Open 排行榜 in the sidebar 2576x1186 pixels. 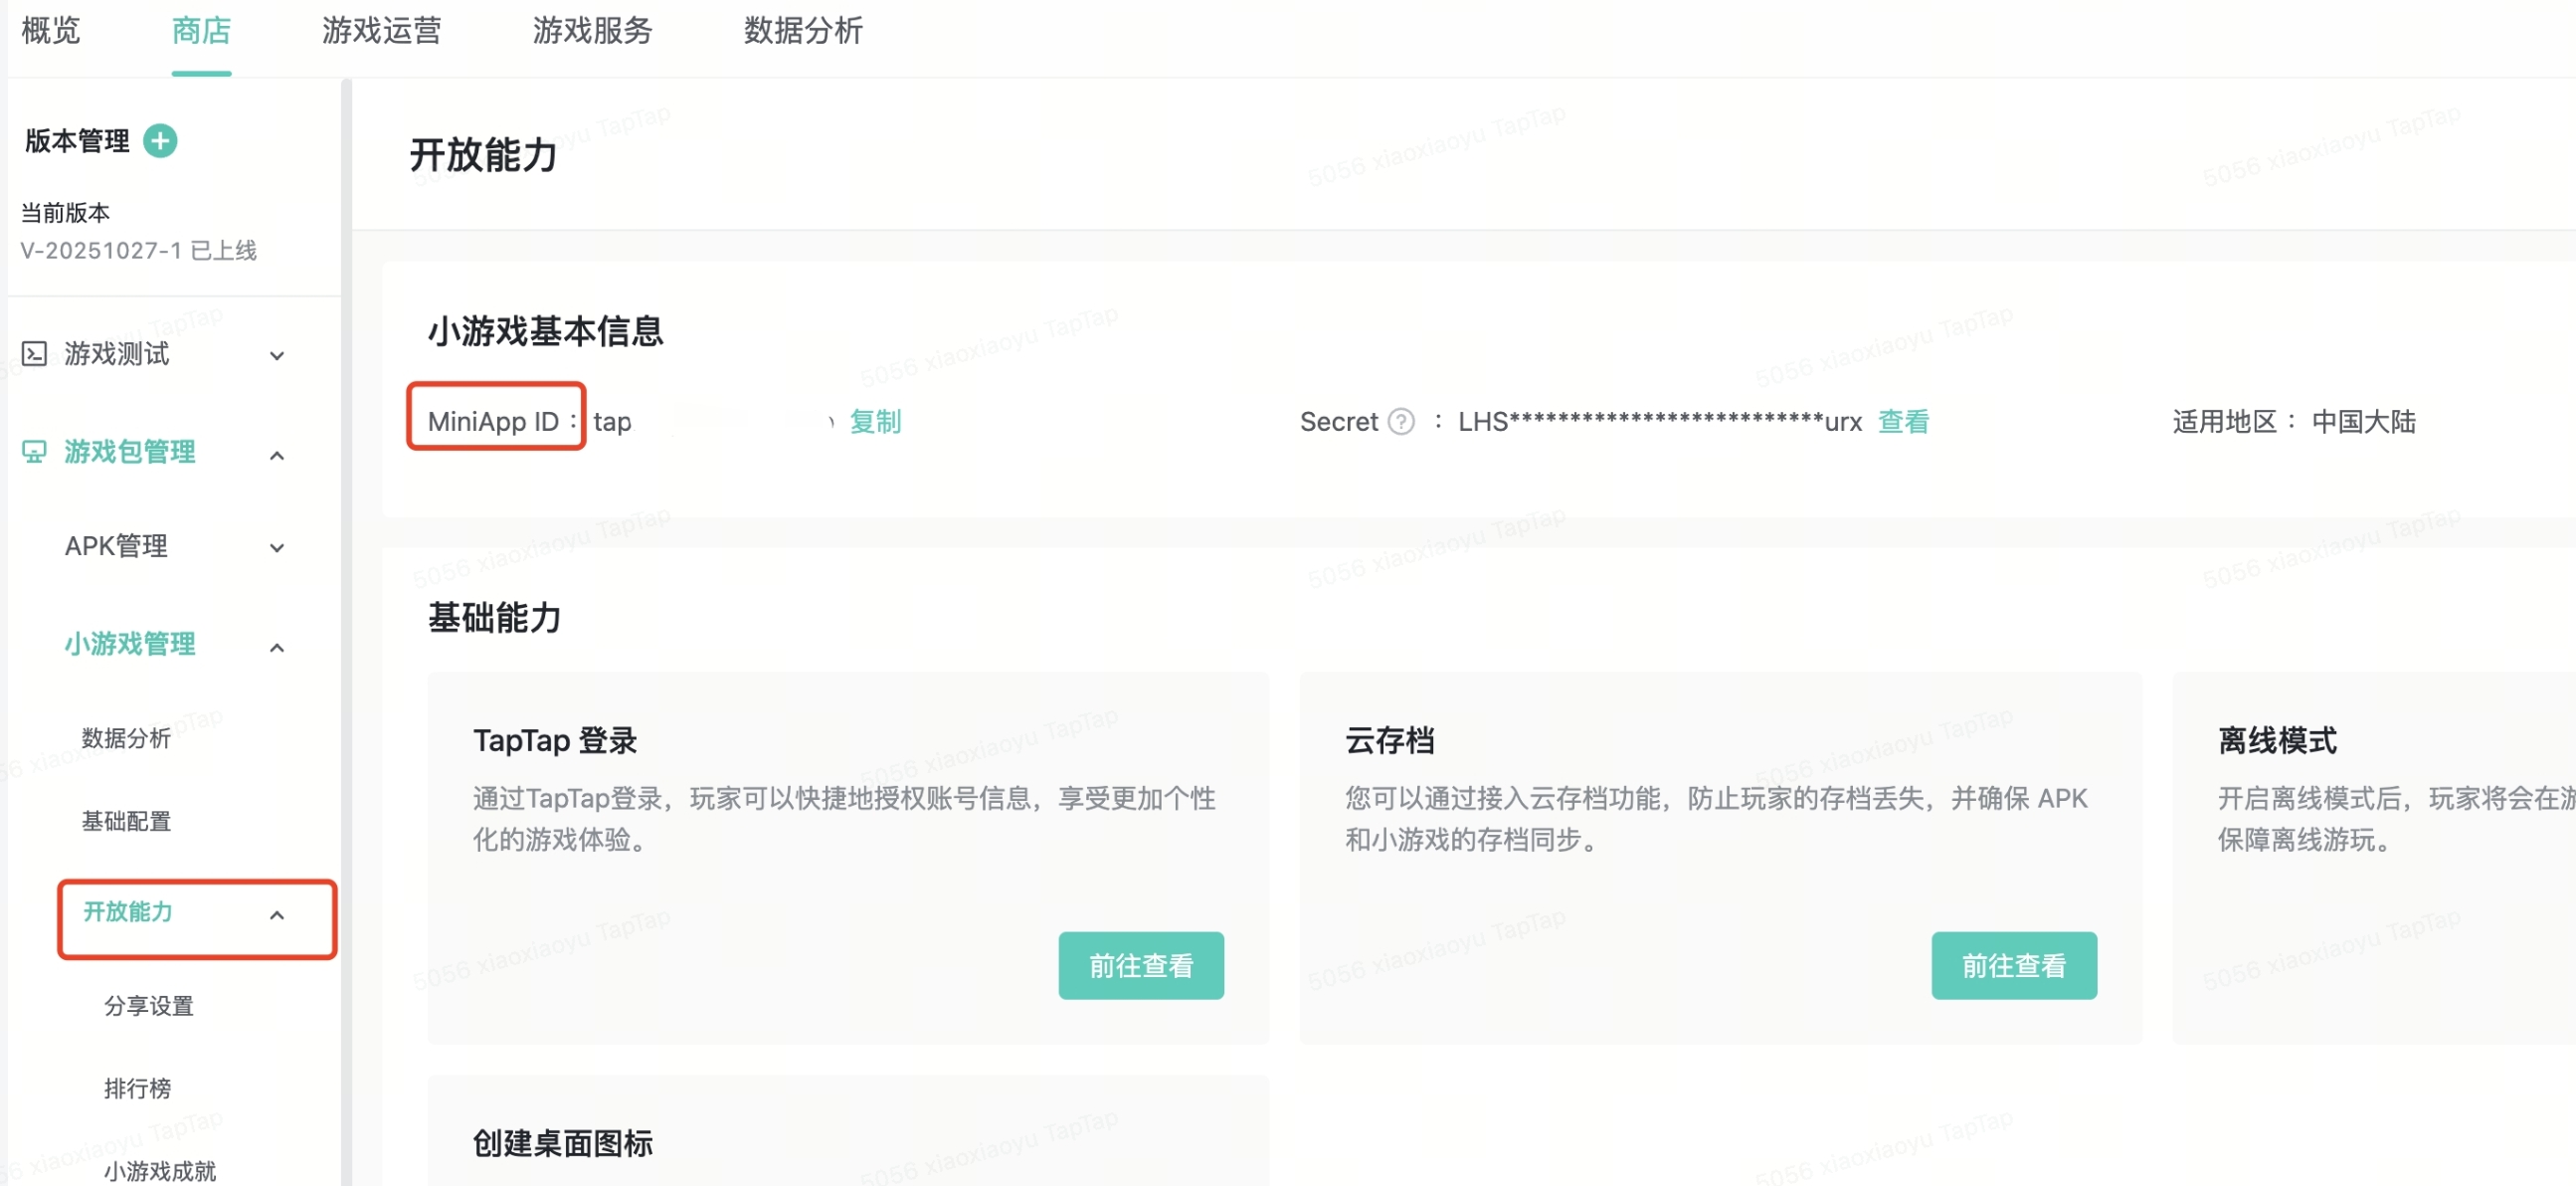pos(138,1088)
